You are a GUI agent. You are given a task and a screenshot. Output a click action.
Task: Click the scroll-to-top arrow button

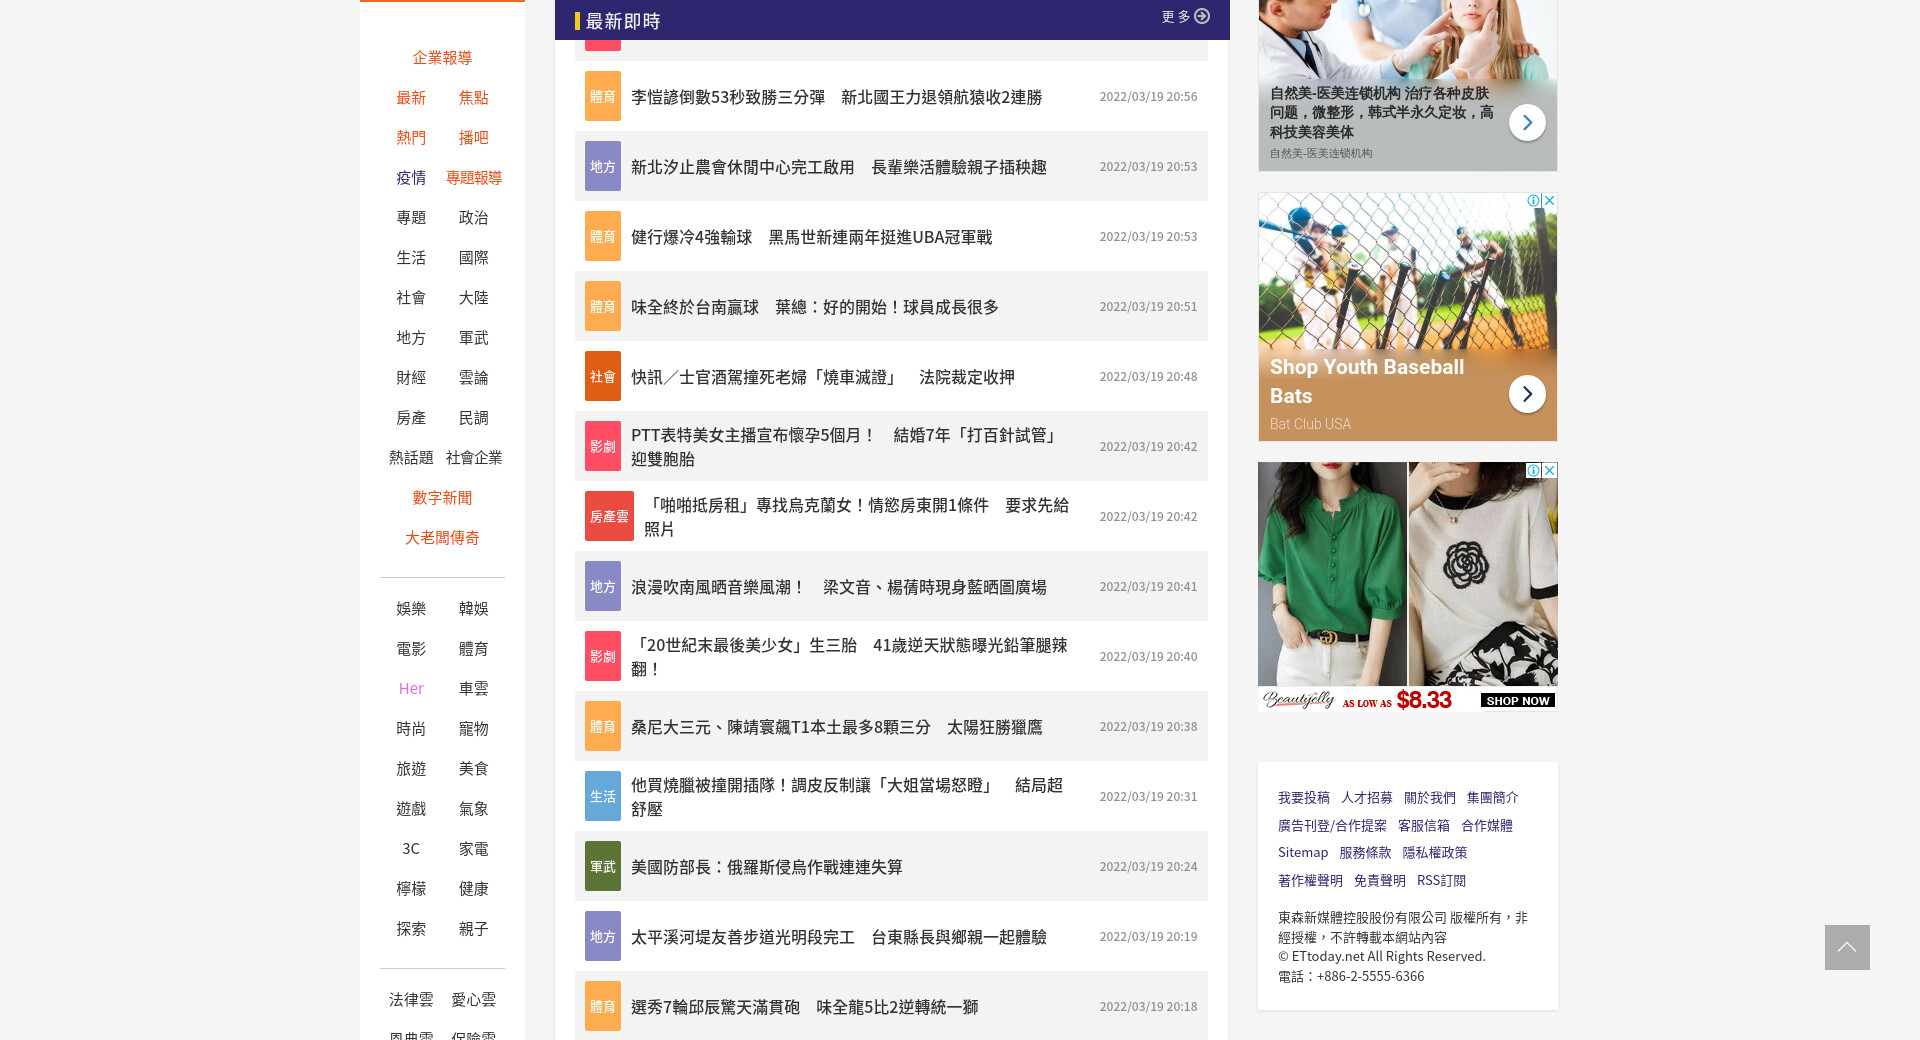1846,947
